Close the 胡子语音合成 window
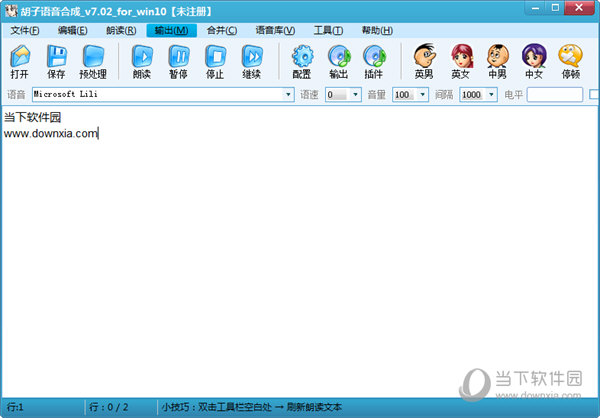Screen dimensions: 600x418 tap(579, 8)
